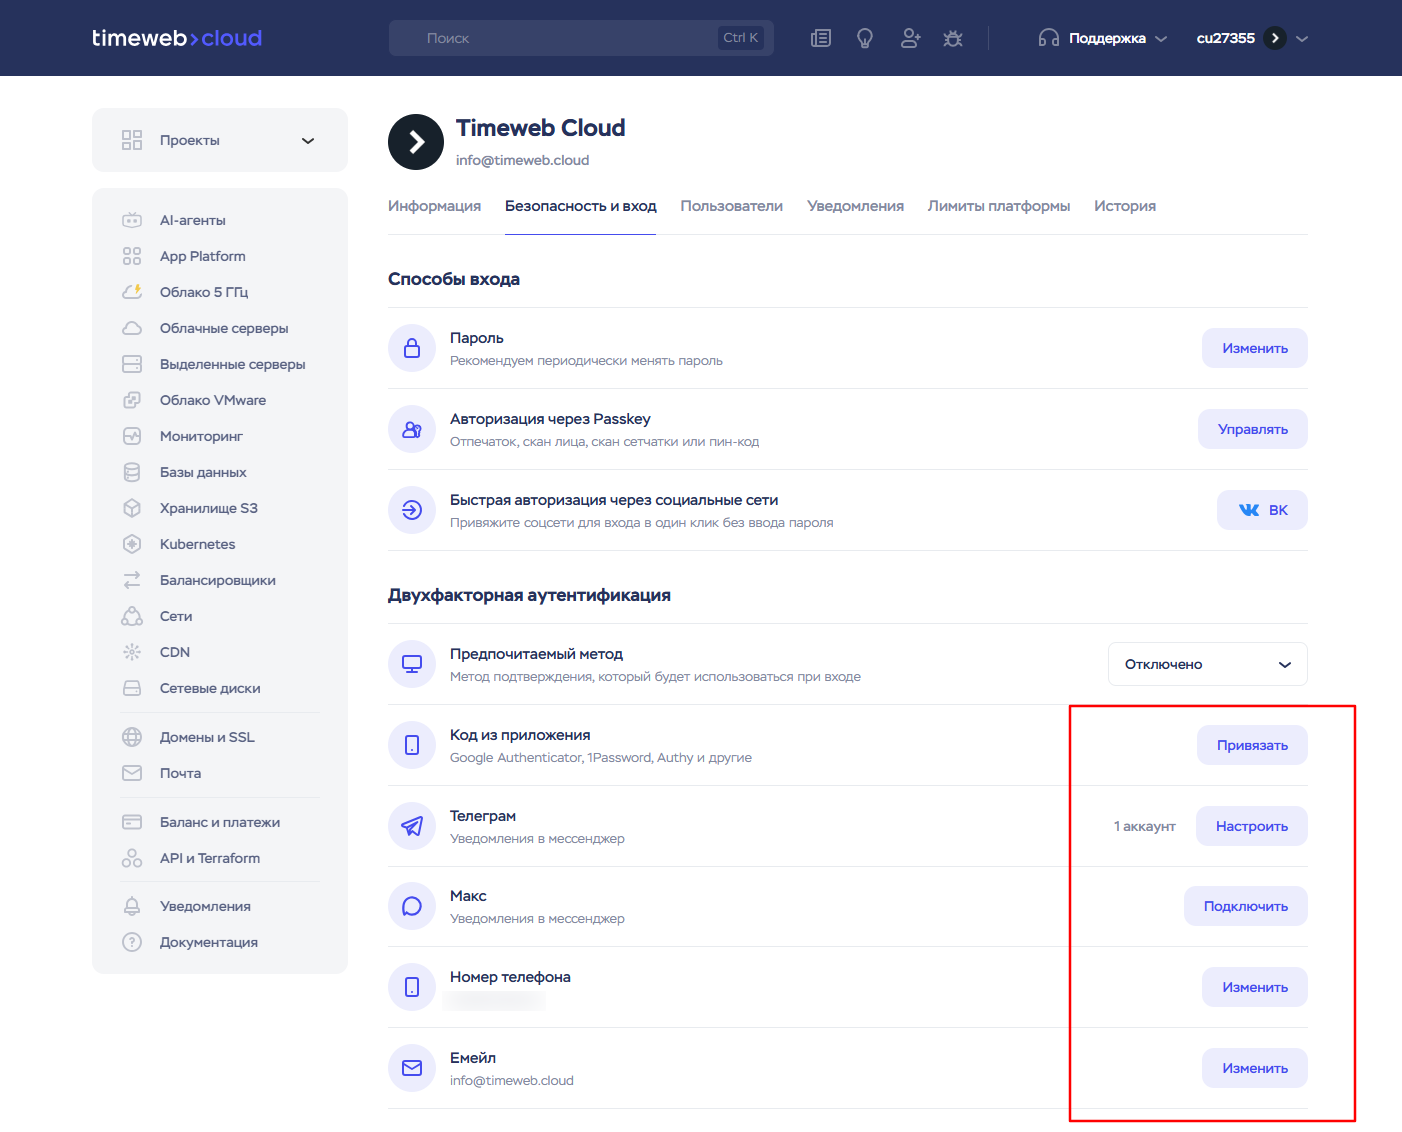Expand the Проекты dropdown
This screenshot has height=1132, width=1402.
point(220,140)
